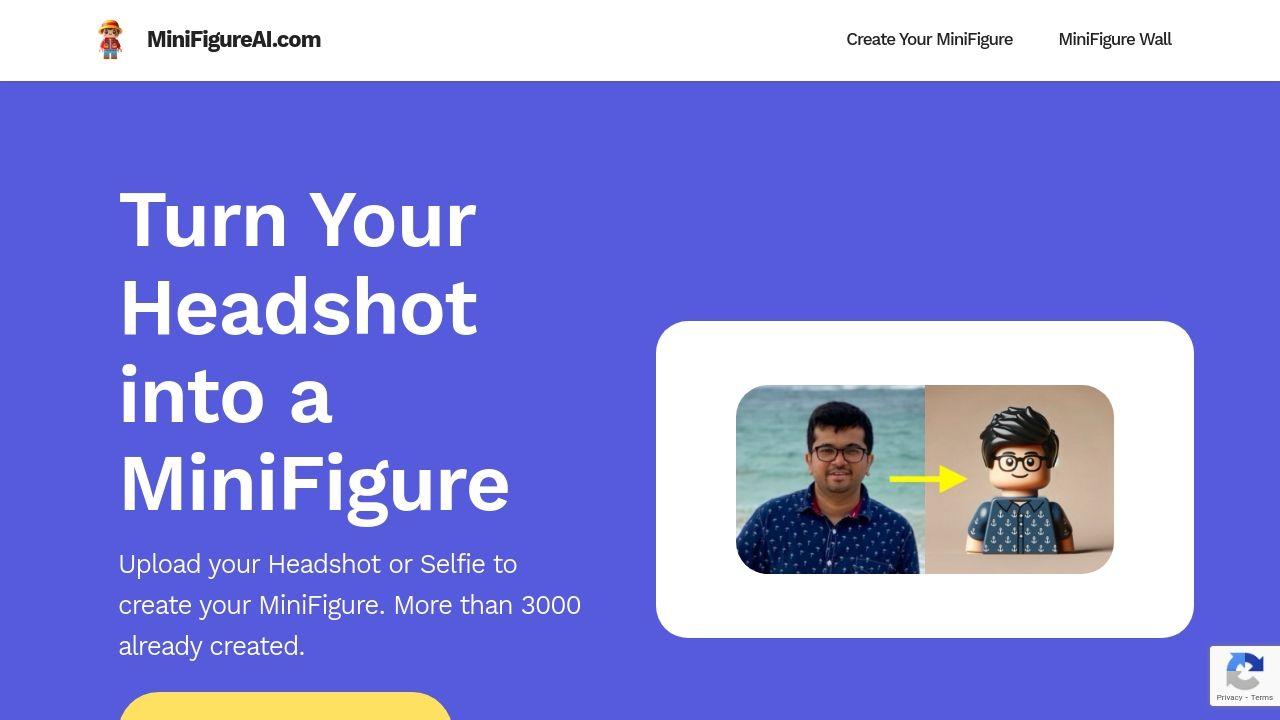Click the yellow arrow between the photos
1280x720 pixels.
click(927, 479)
